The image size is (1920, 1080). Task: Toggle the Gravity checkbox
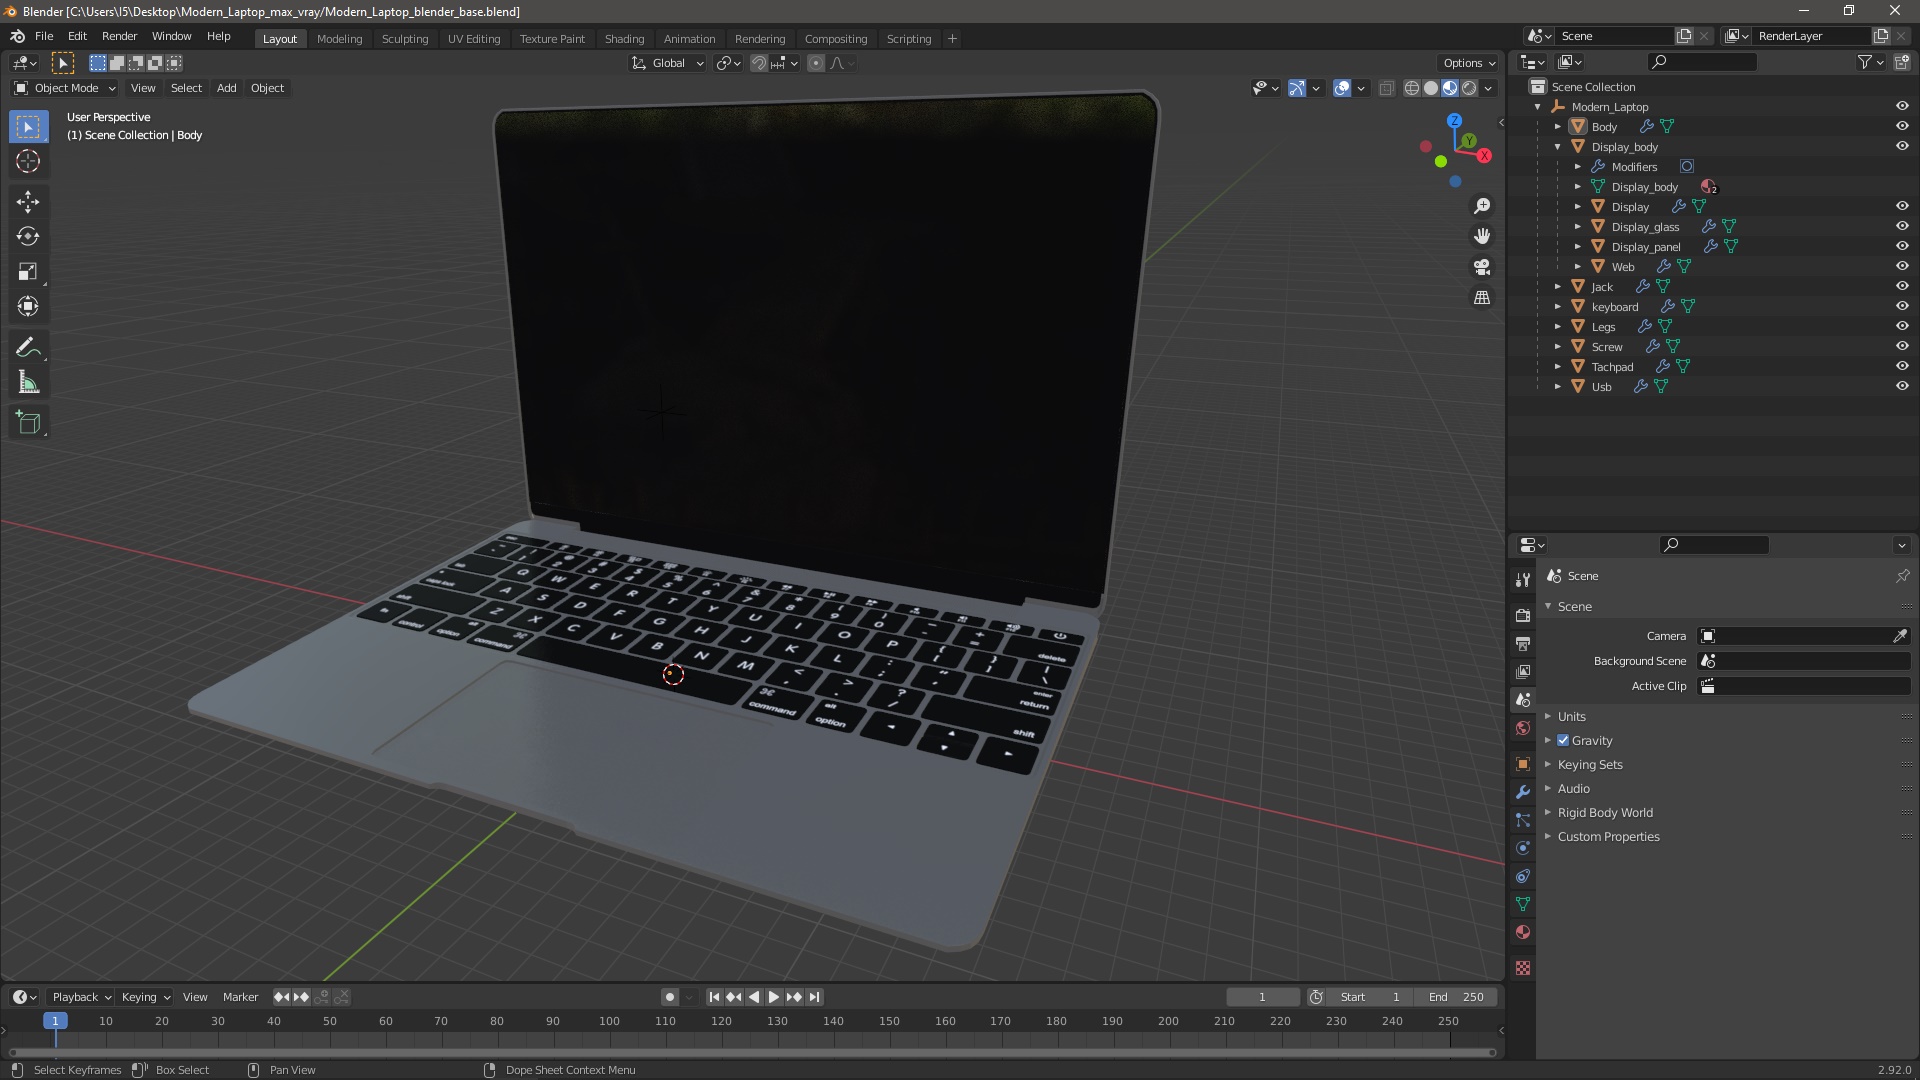pyautogui.click(x=1563, y=741)
